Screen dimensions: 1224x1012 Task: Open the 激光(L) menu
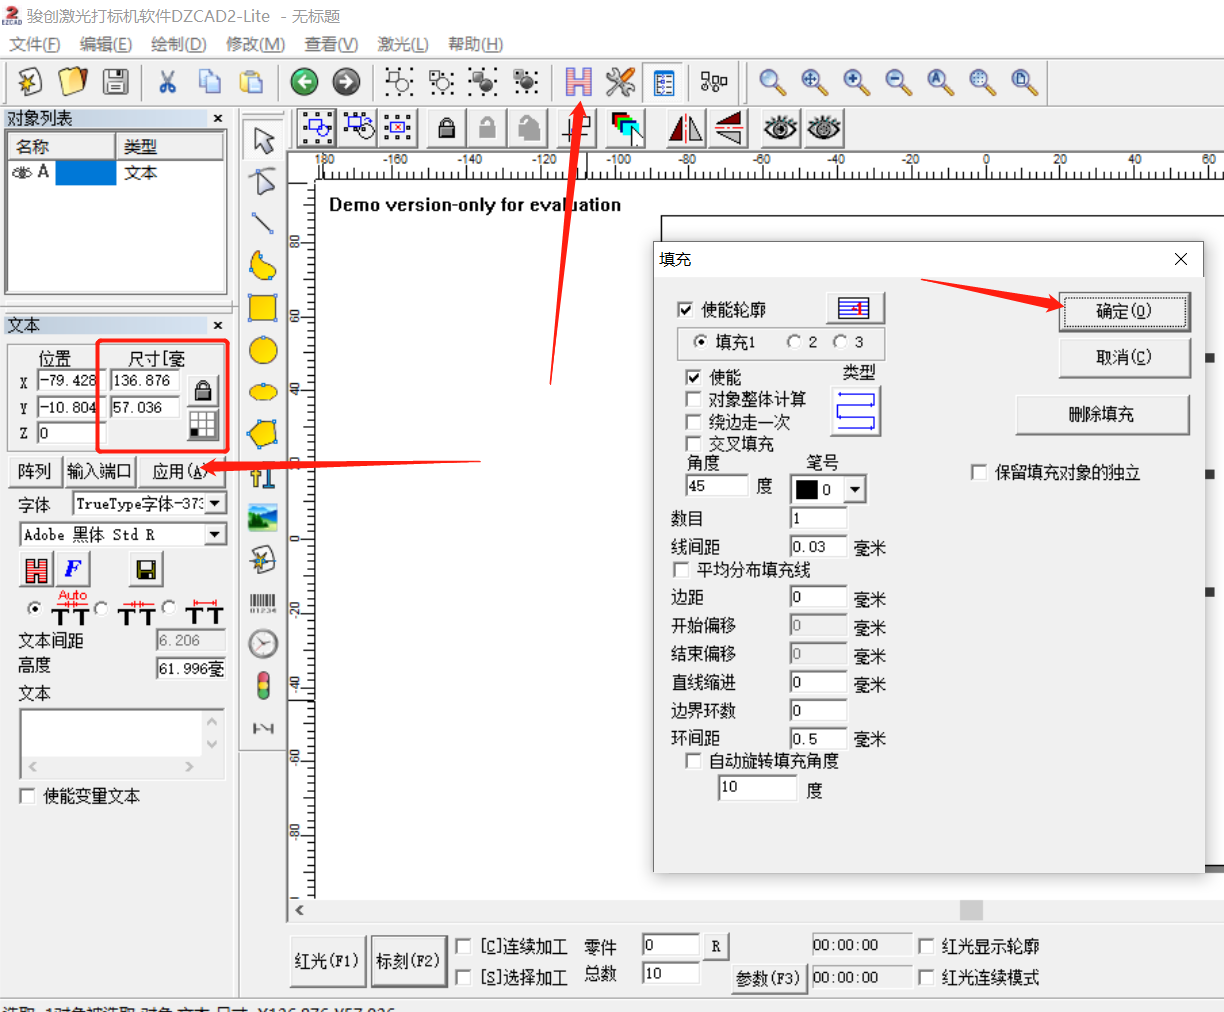pos(403,44)
